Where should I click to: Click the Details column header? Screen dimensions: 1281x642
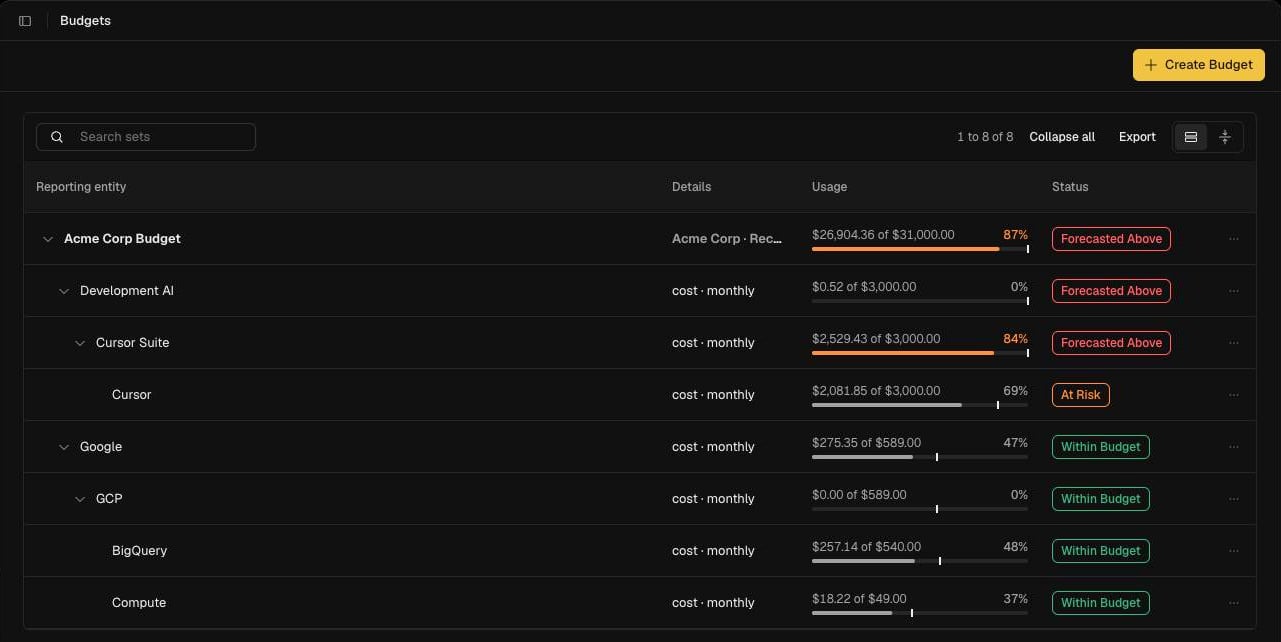691,187
